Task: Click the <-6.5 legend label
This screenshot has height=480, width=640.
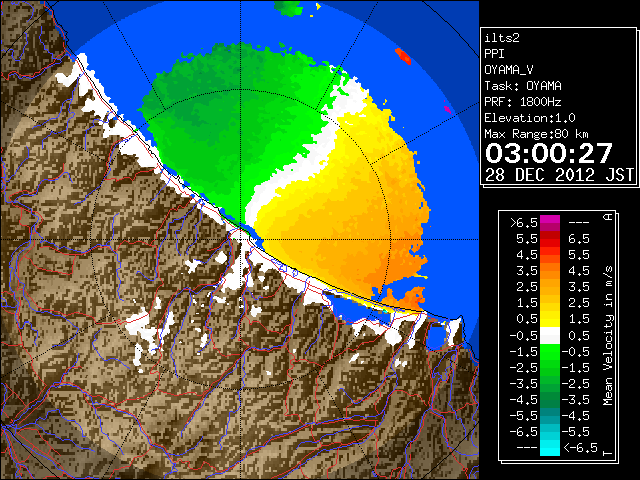Action: [x=580, y=448]
